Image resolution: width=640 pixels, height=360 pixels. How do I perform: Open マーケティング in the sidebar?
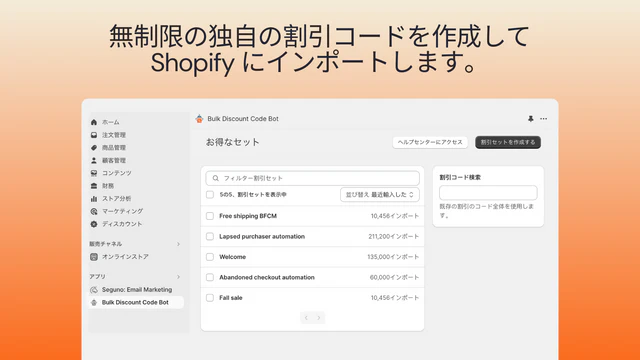click(122, 211)
